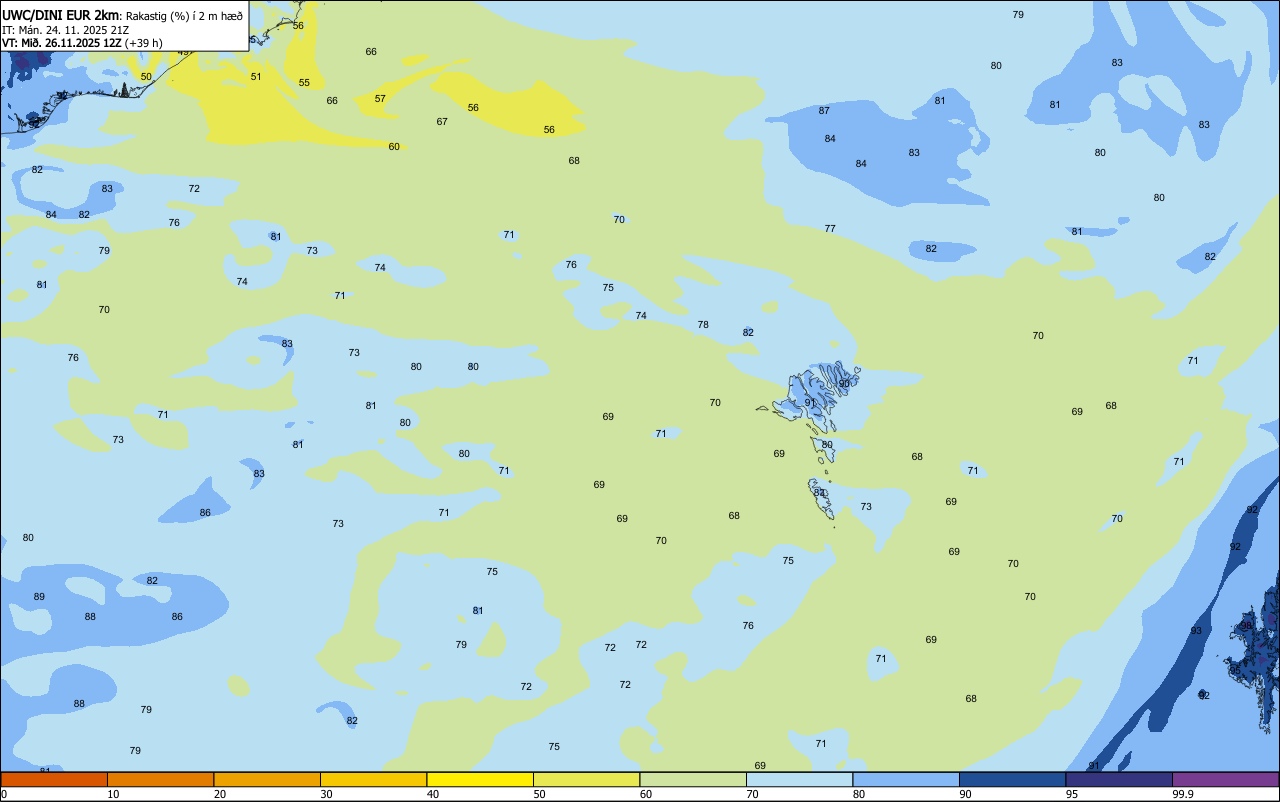Screen dimensions: 1280x802
Task: Click the '95' legend tick label
Action: tap(1072, 794)
